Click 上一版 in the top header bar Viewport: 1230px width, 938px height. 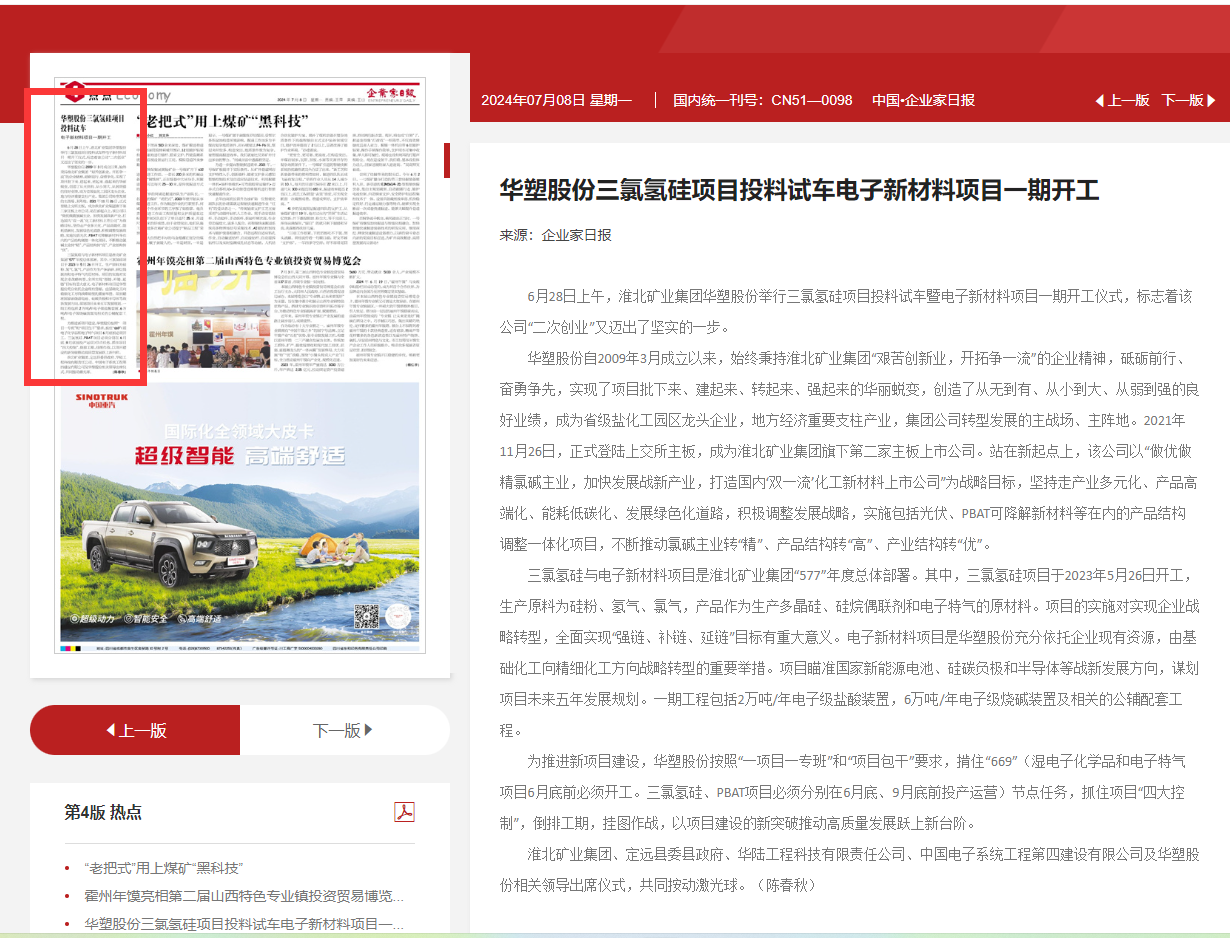tap(1128, 100)
